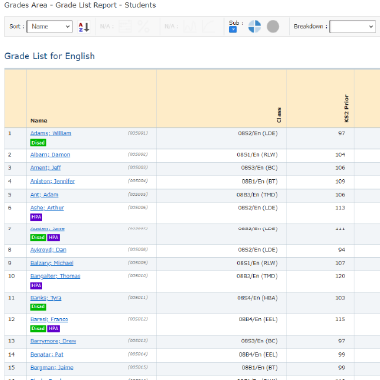Click Disad badge under Adams, William
The width and height of the screenshot is (380, 380).
[x=38, y=143]
